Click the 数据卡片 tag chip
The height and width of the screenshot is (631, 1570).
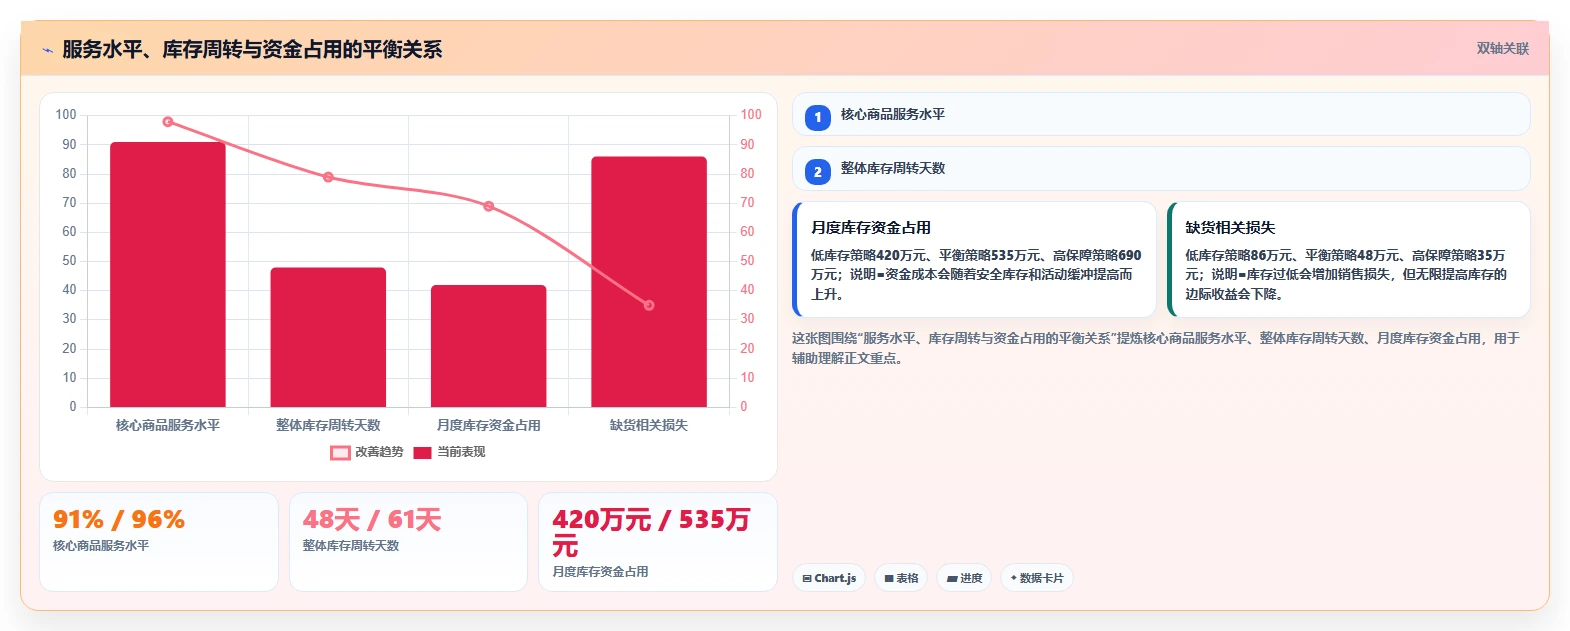[1037, 578]
